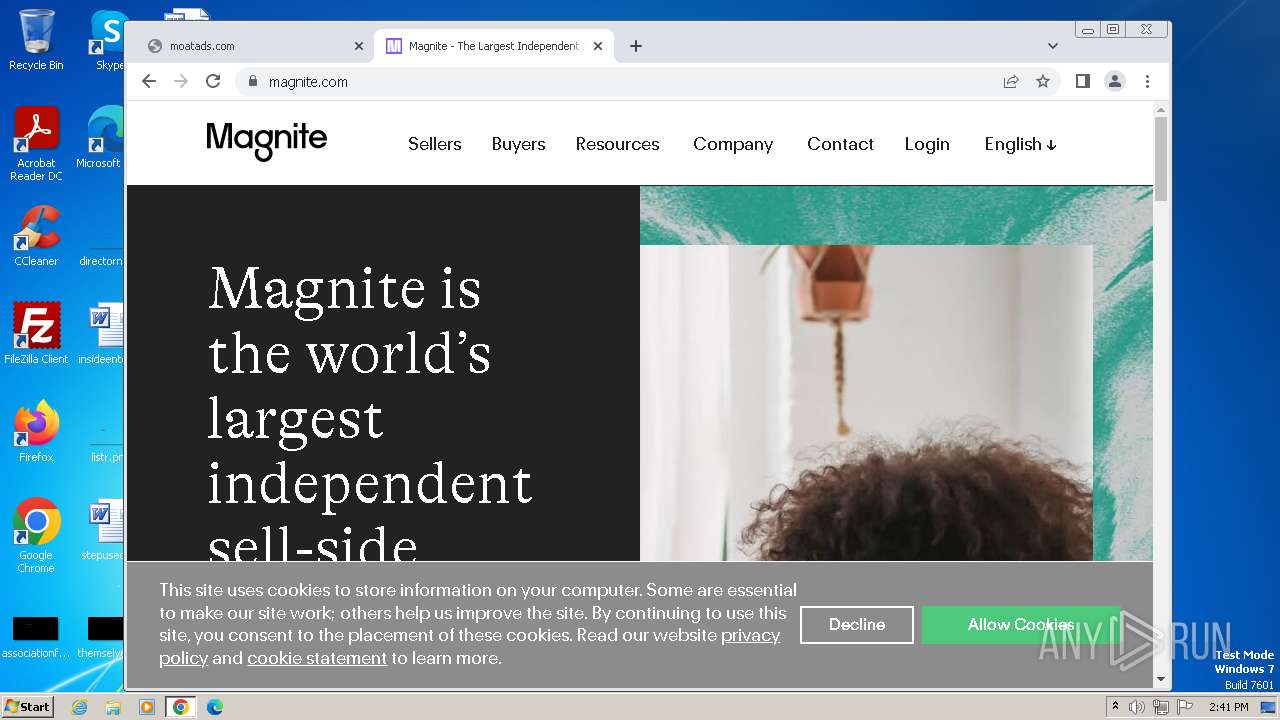Open CCleaner desktop icon
The width and height of the screenshot is (1280, 720).
coord(36,236)
